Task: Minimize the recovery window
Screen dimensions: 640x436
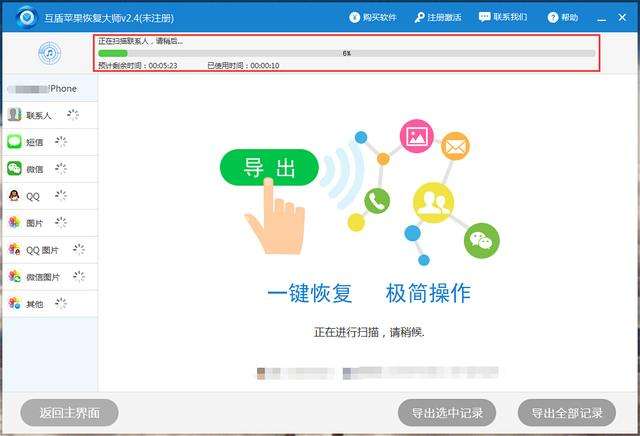Action: [601, 18]
